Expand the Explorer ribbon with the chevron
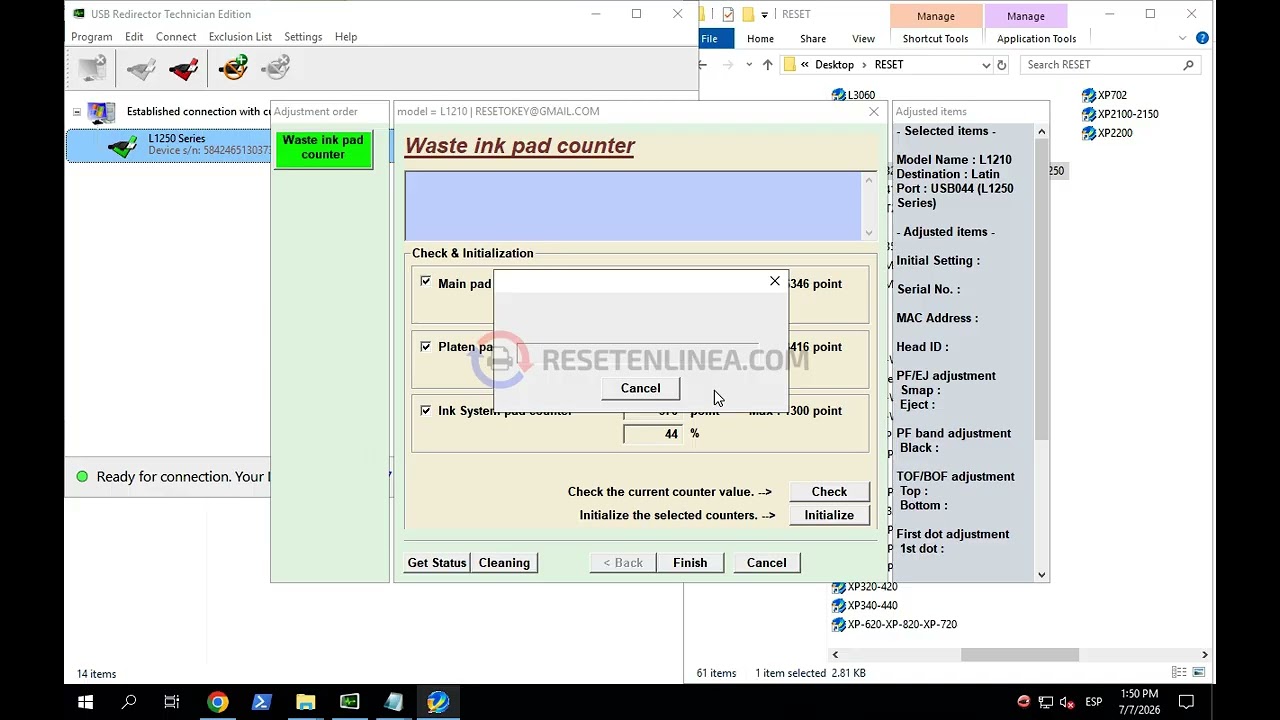1280x720 pixels. 1183,38
